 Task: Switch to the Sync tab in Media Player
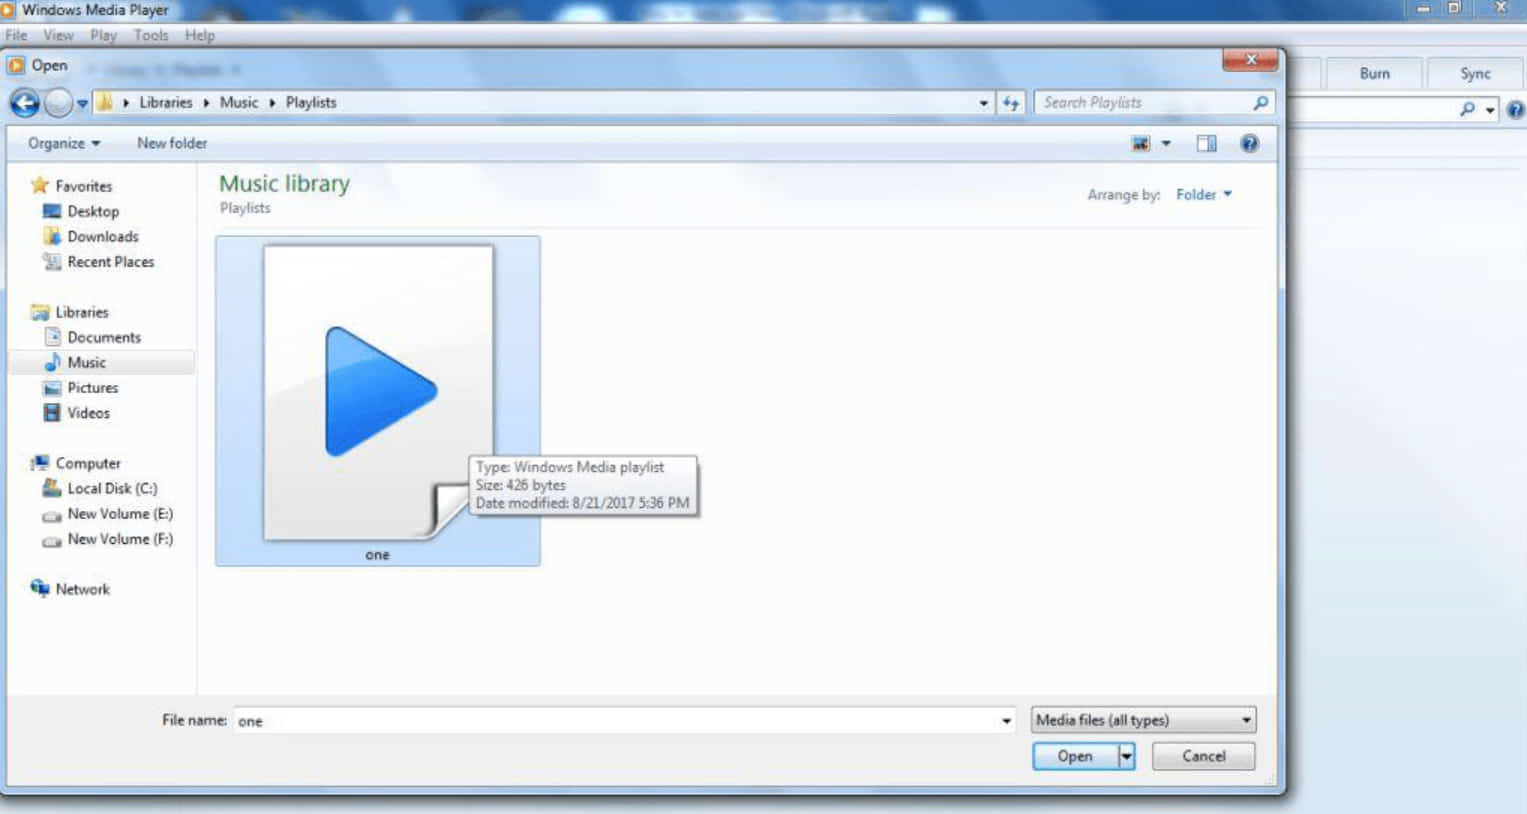click(x=1475, y=73)
